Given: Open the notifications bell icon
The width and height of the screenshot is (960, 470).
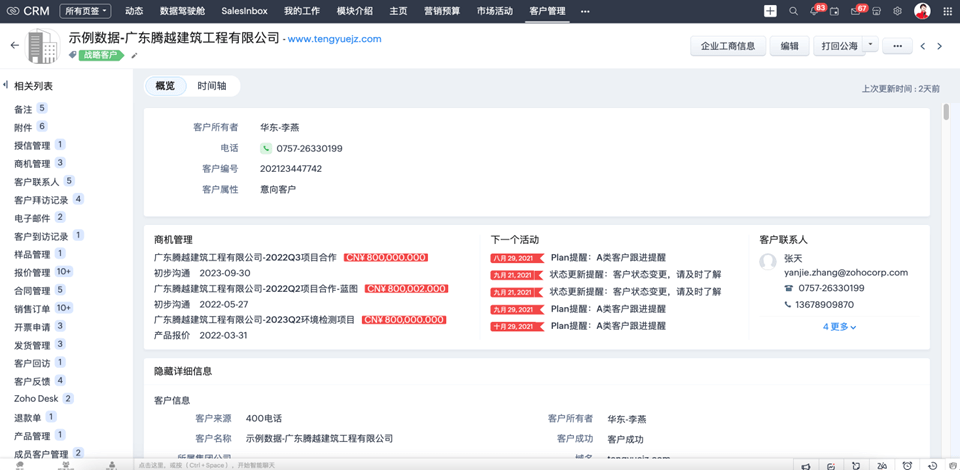Looking at the screenshot, I should 815,11.
